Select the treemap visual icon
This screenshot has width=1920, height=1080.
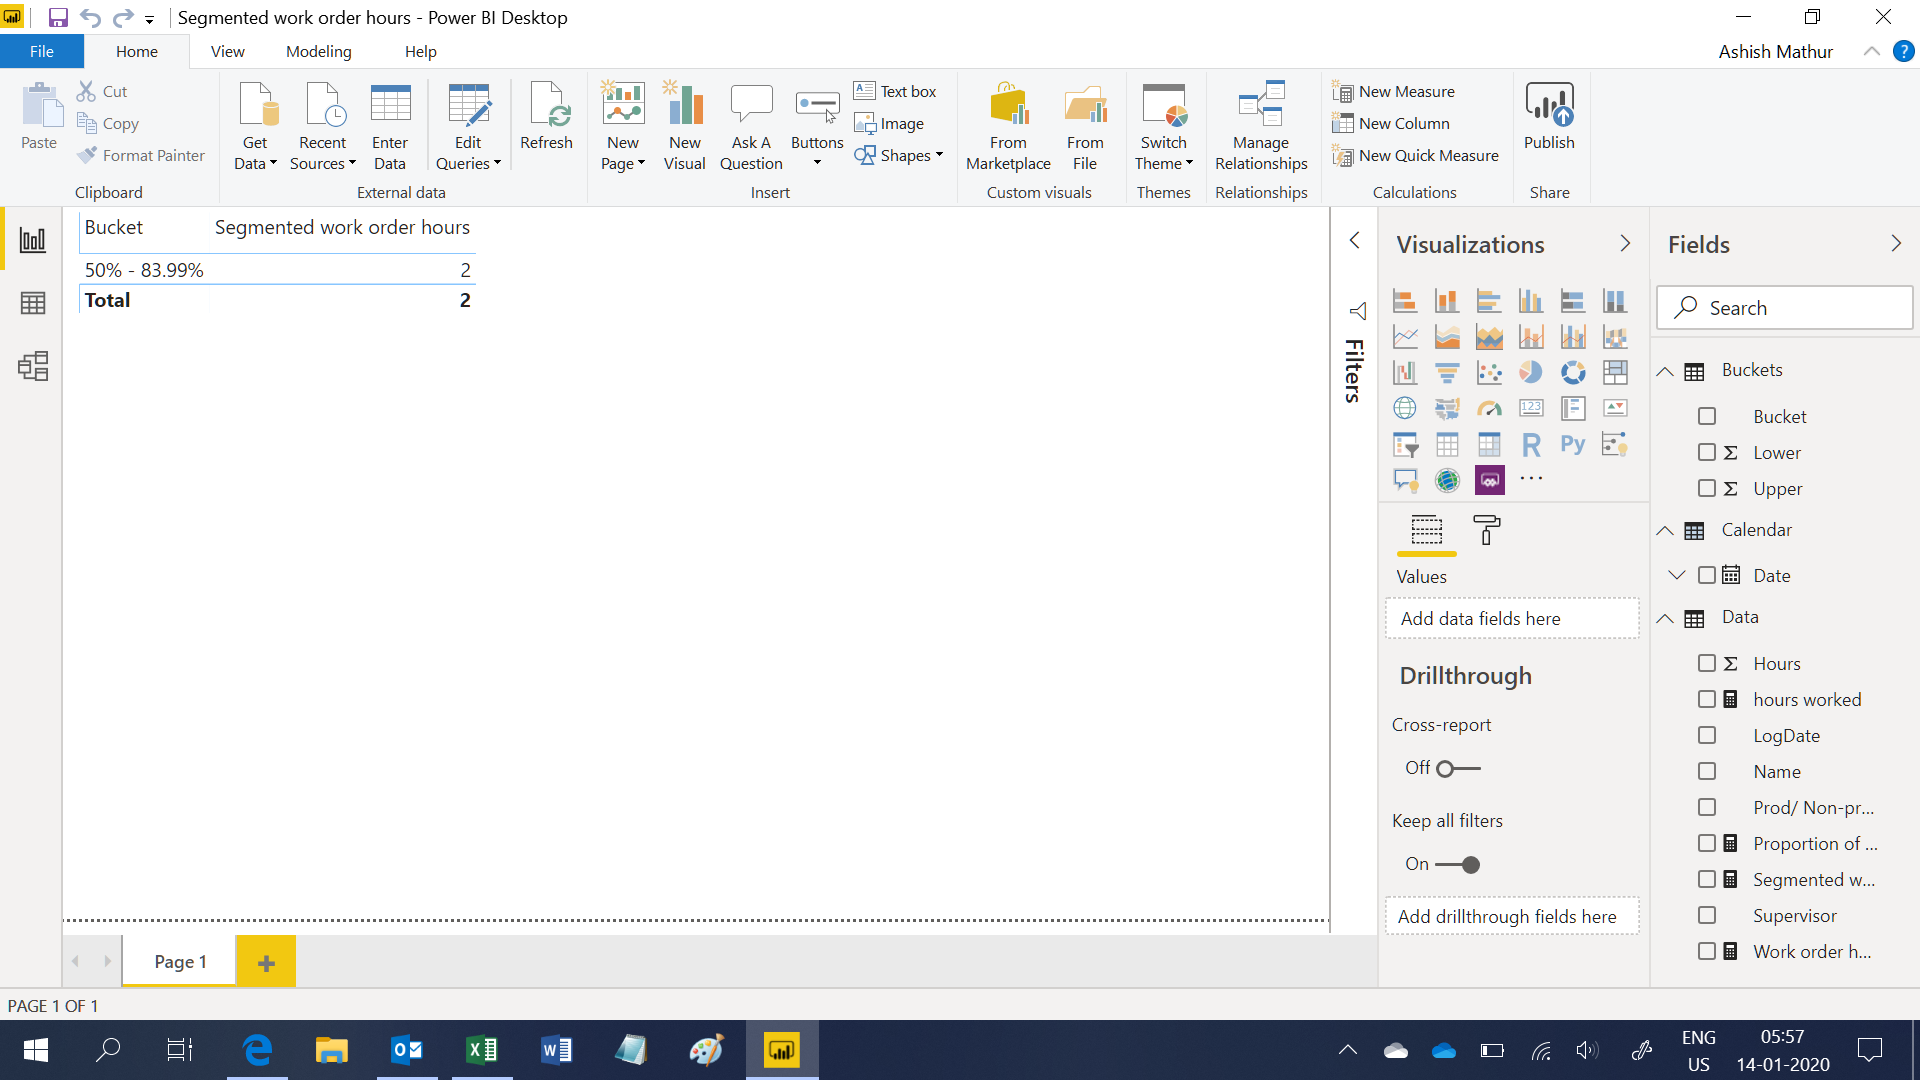(1615, 372)
